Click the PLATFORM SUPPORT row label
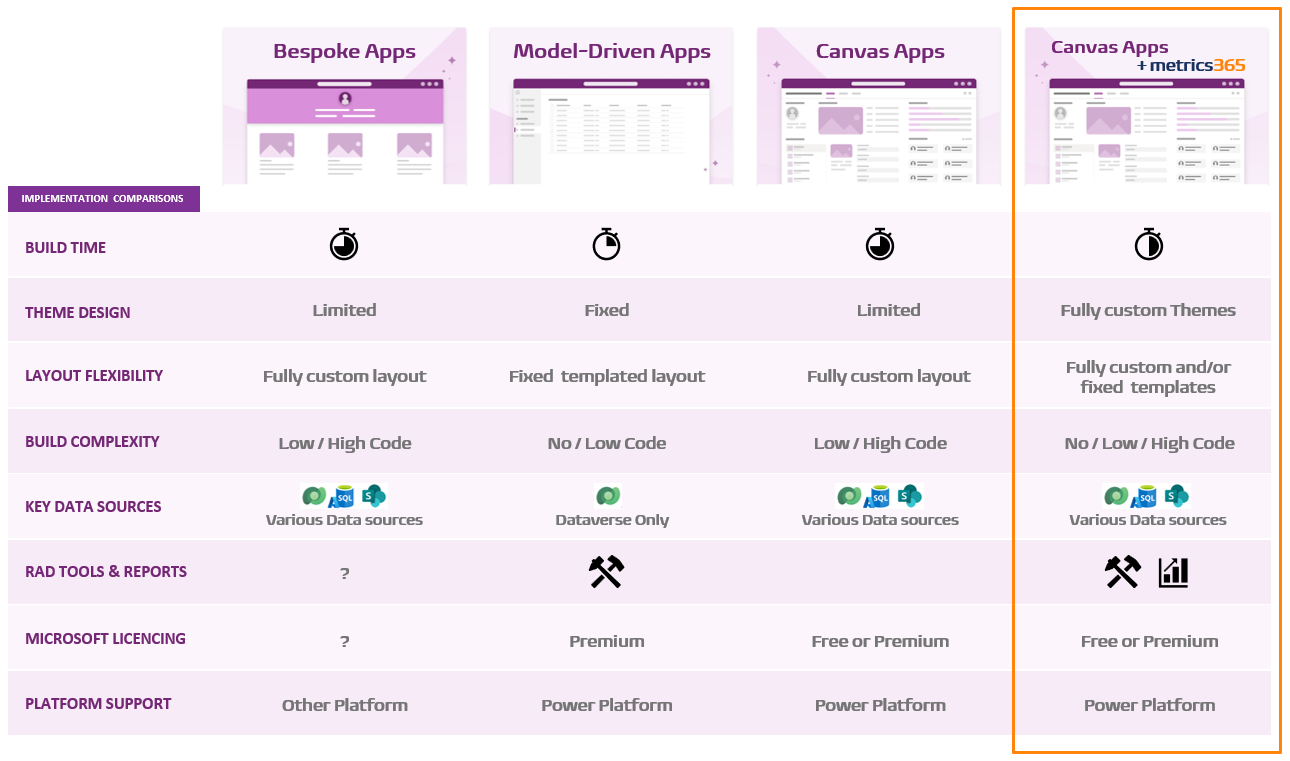Image resolution: width=1290 pixels, height=761 pixels. (98, 703)
